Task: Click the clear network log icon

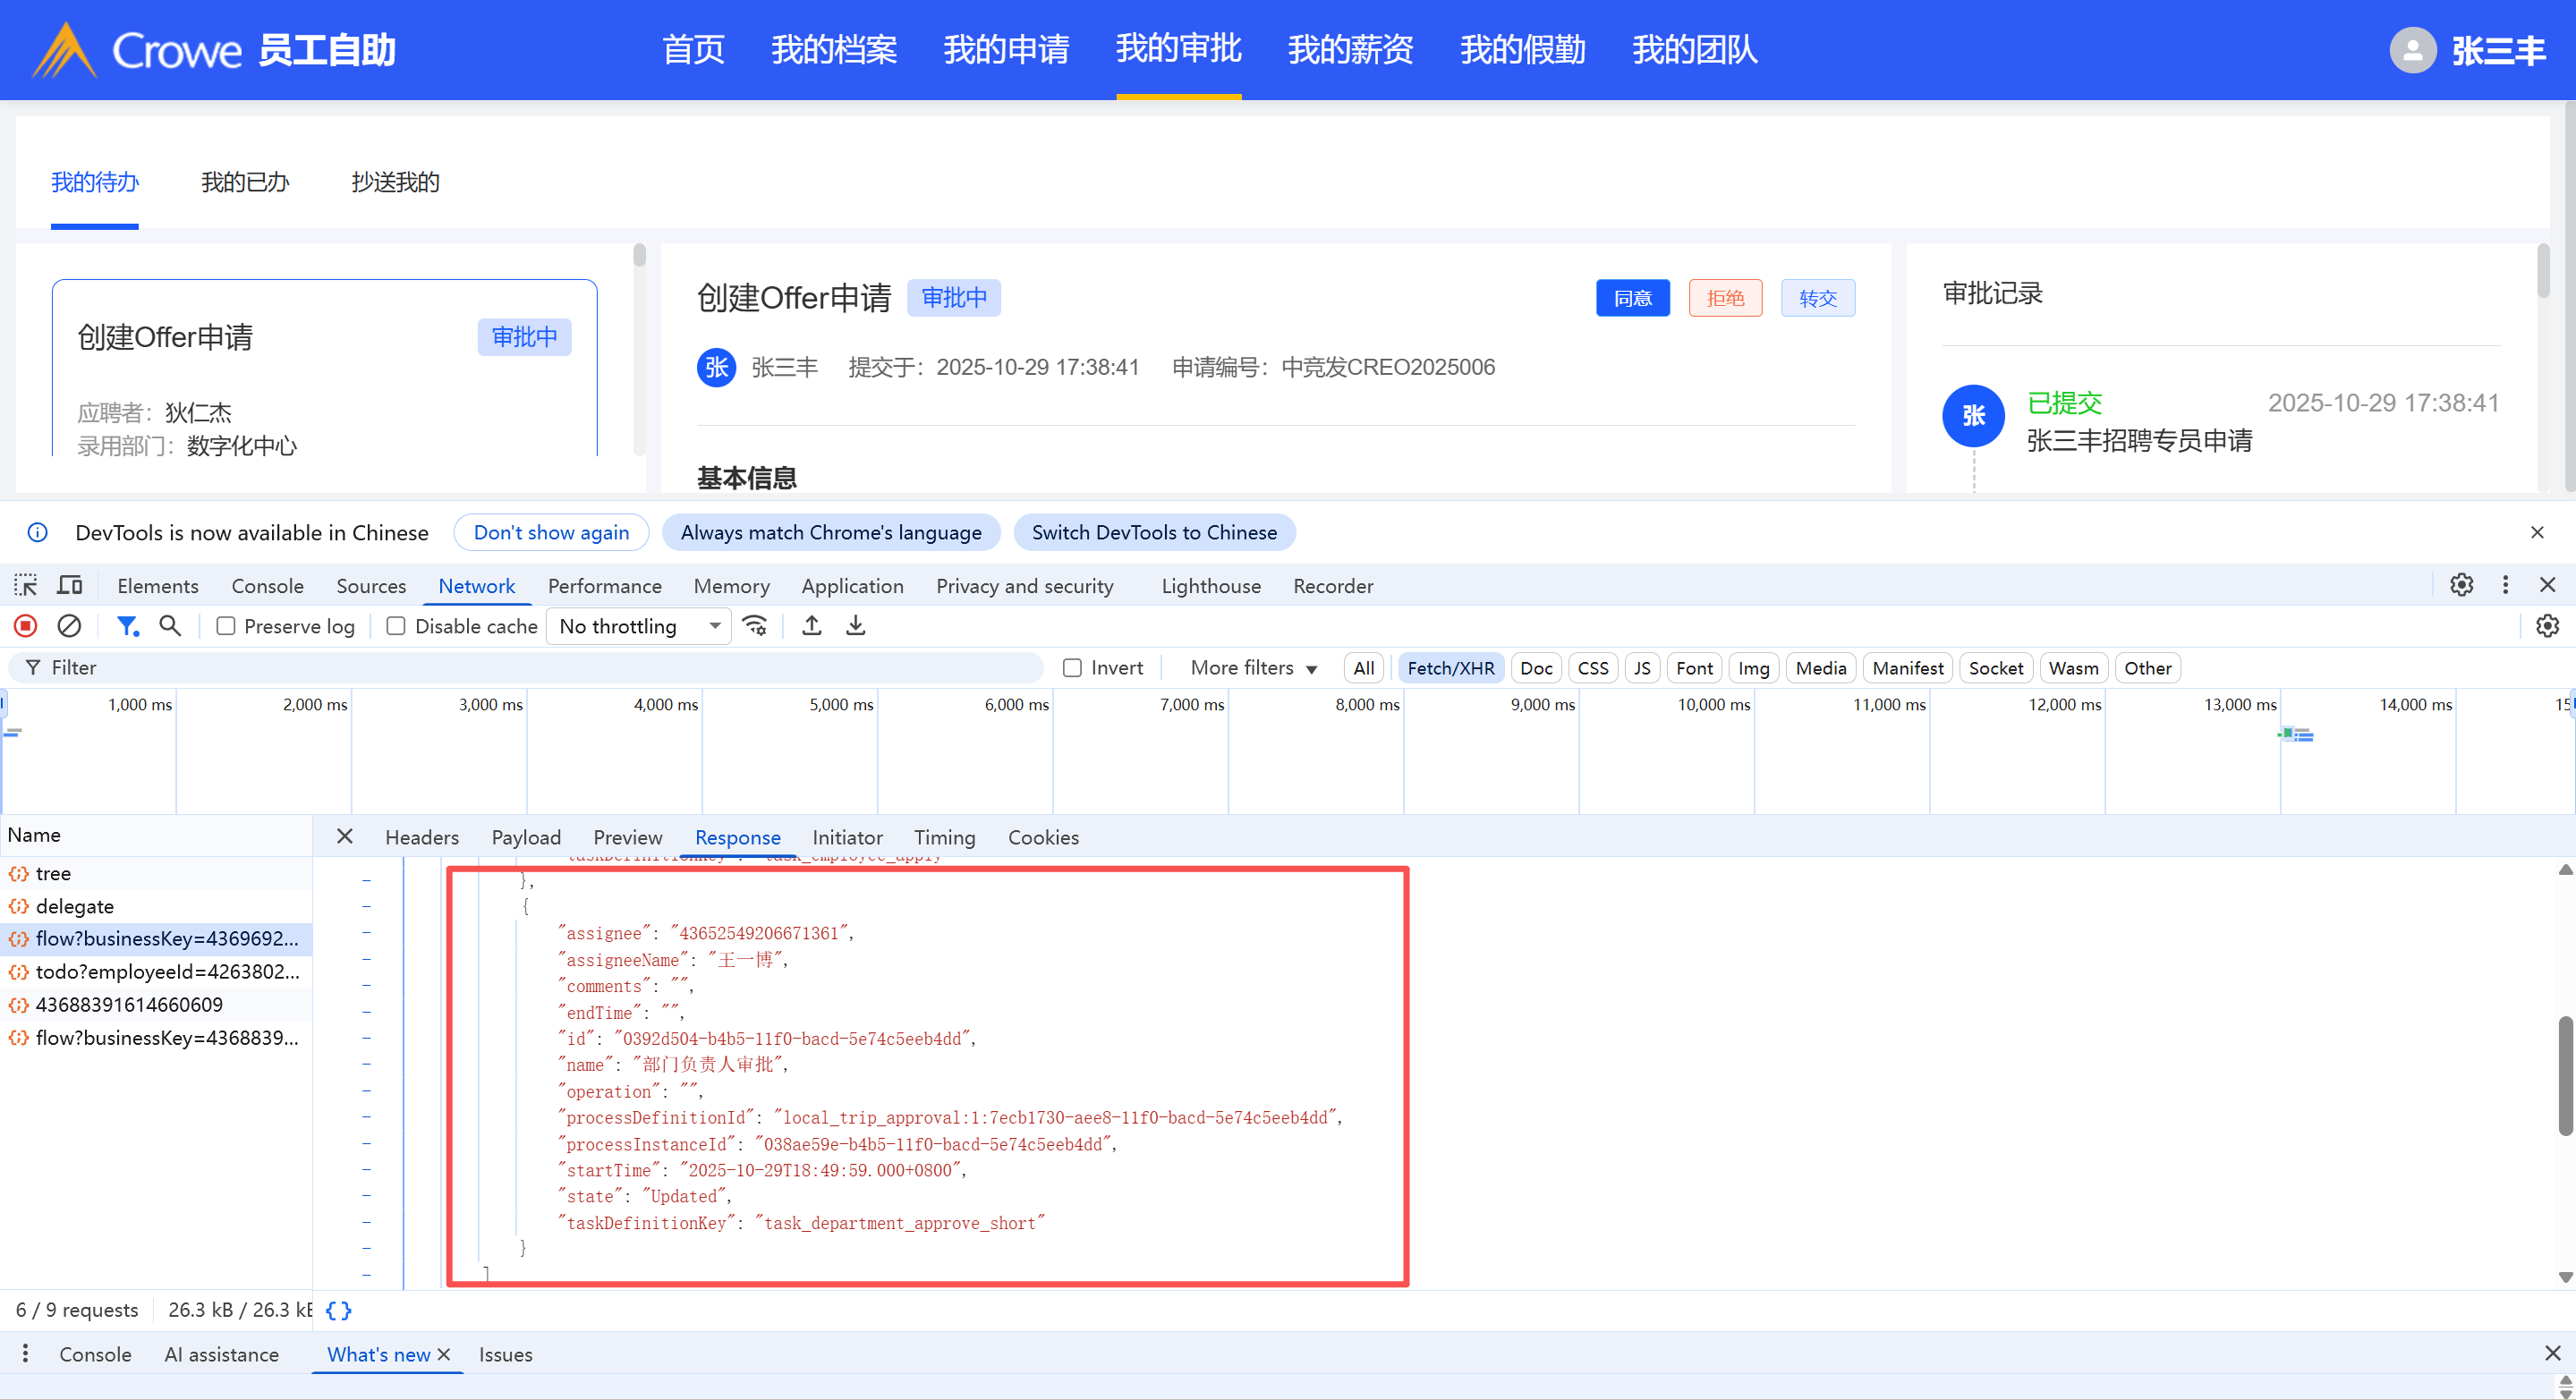Action: pos(69,626)
